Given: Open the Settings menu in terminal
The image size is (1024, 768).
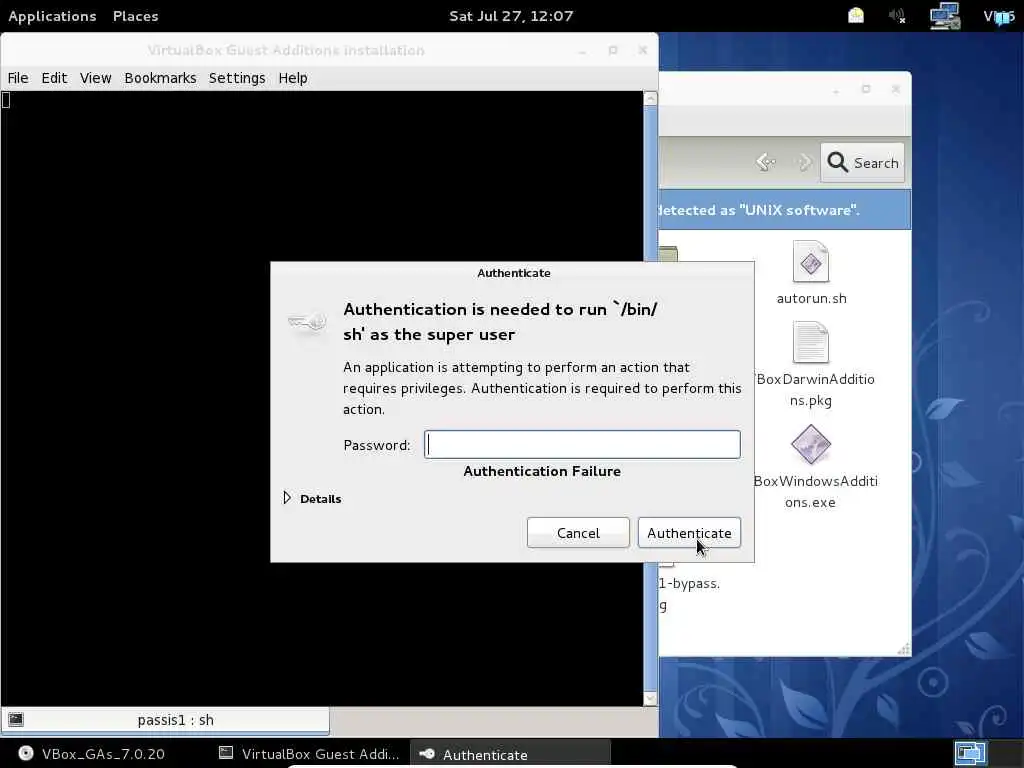Looking at the screenshot, I should (237, 78).
